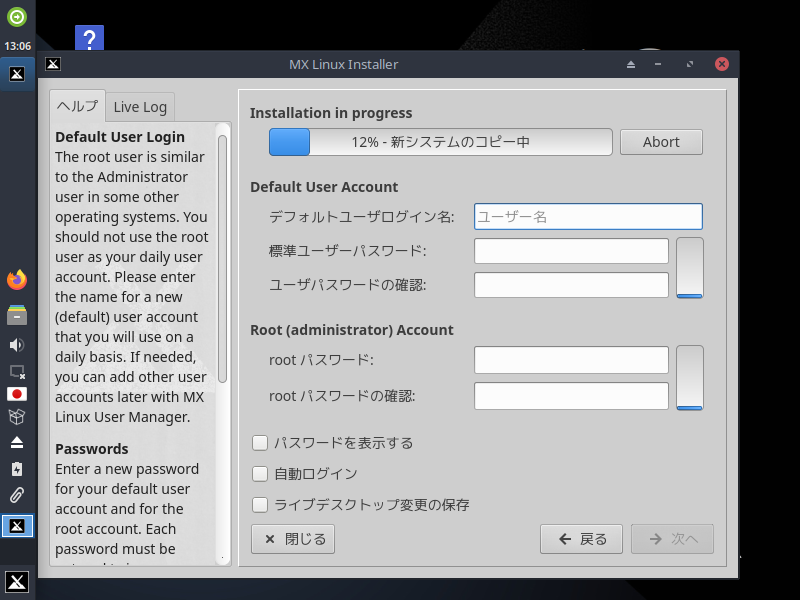Click the MX Linux Installer title text
This screenshot has height=600, width=800.
[x=343, y=64]
